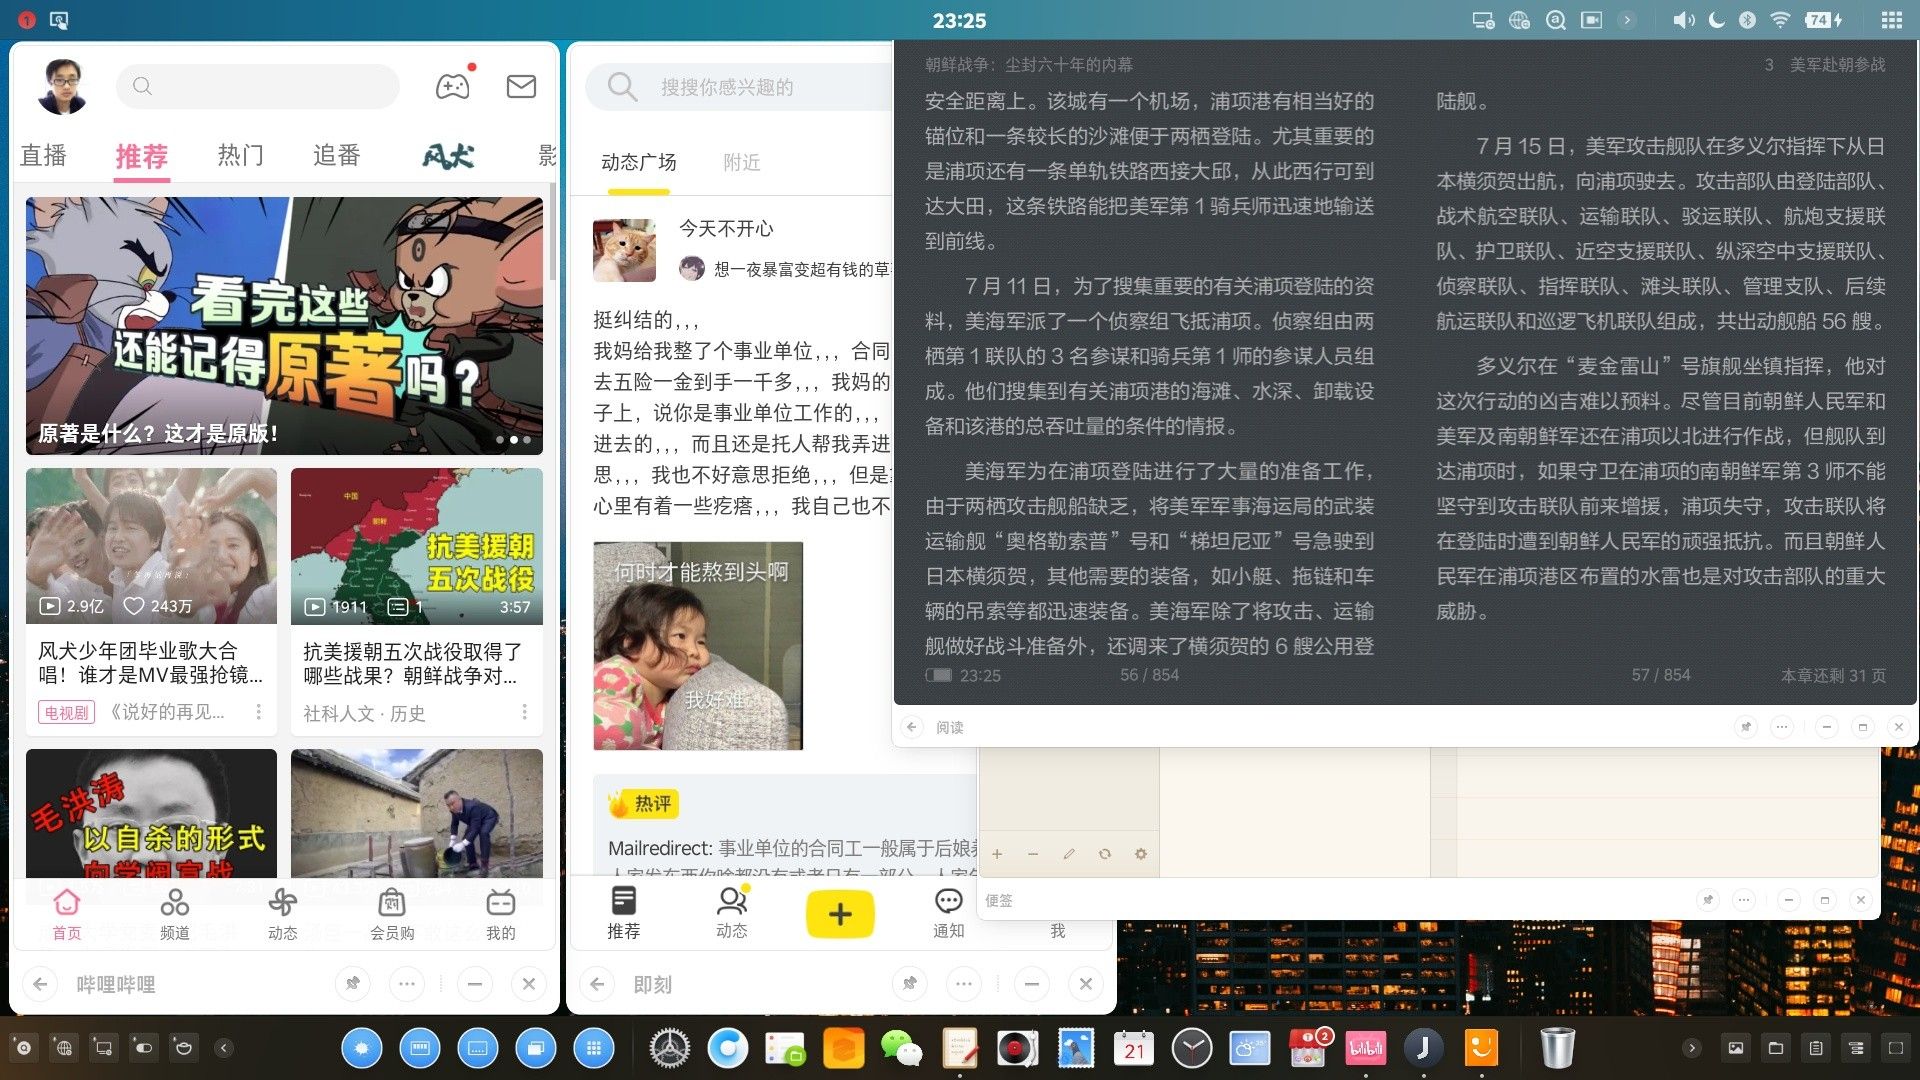Switch to the 热门 tab
1920x1080 pixels.
[240, 156]
